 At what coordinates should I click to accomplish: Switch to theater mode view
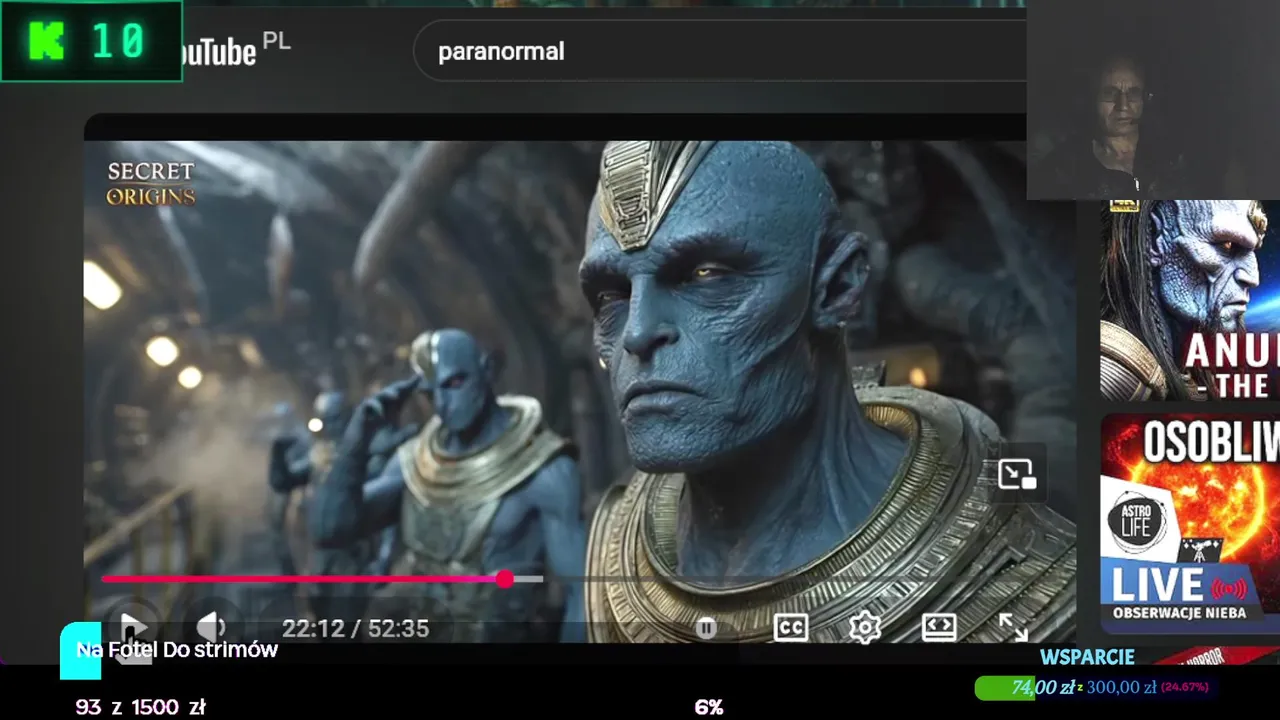[x=938, y=627]
